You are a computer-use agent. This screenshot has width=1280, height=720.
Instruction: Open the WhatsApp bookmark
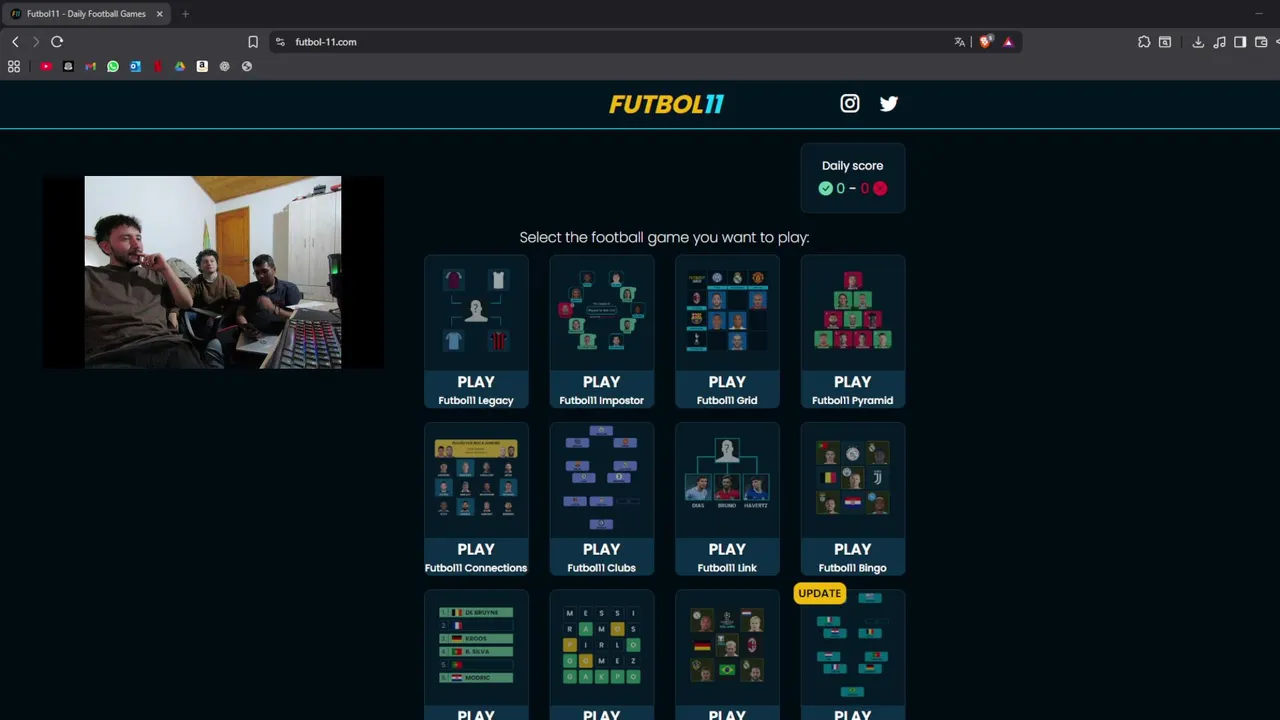click(113, 66)
